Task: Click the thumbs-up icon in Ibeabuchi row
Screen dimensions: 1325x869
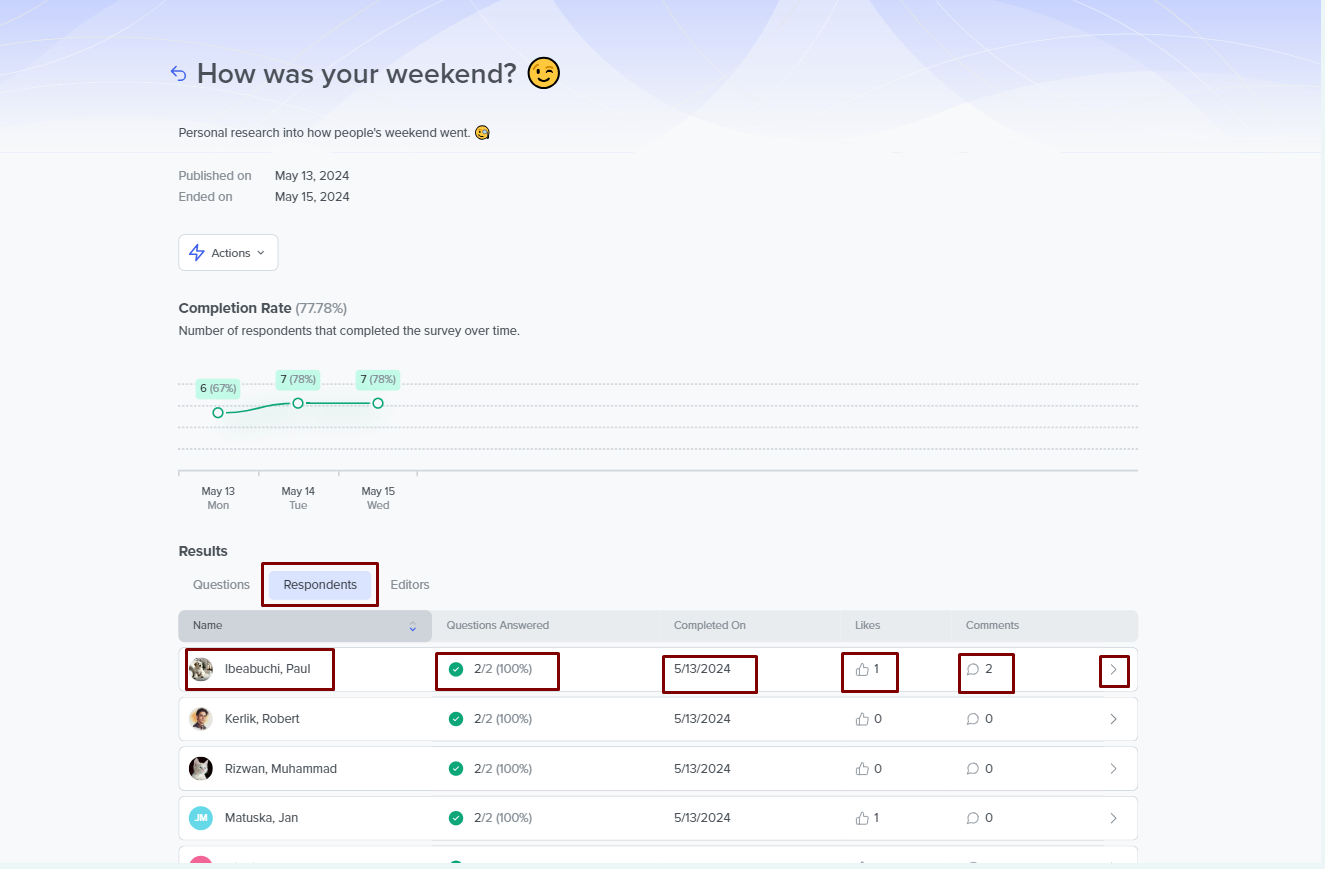Action: coord(862,669)
